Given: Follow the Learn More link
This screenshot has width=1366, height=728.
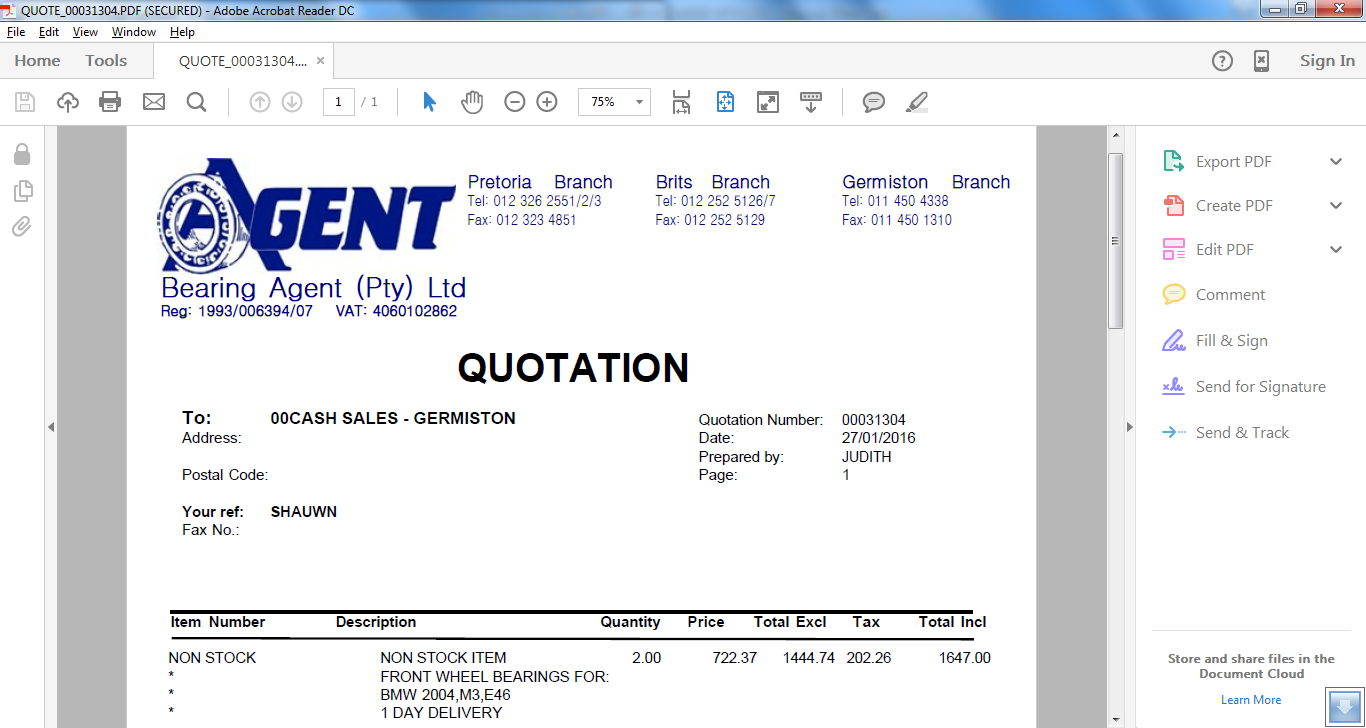Looking at the screenshot, I should coord(1250,700).
